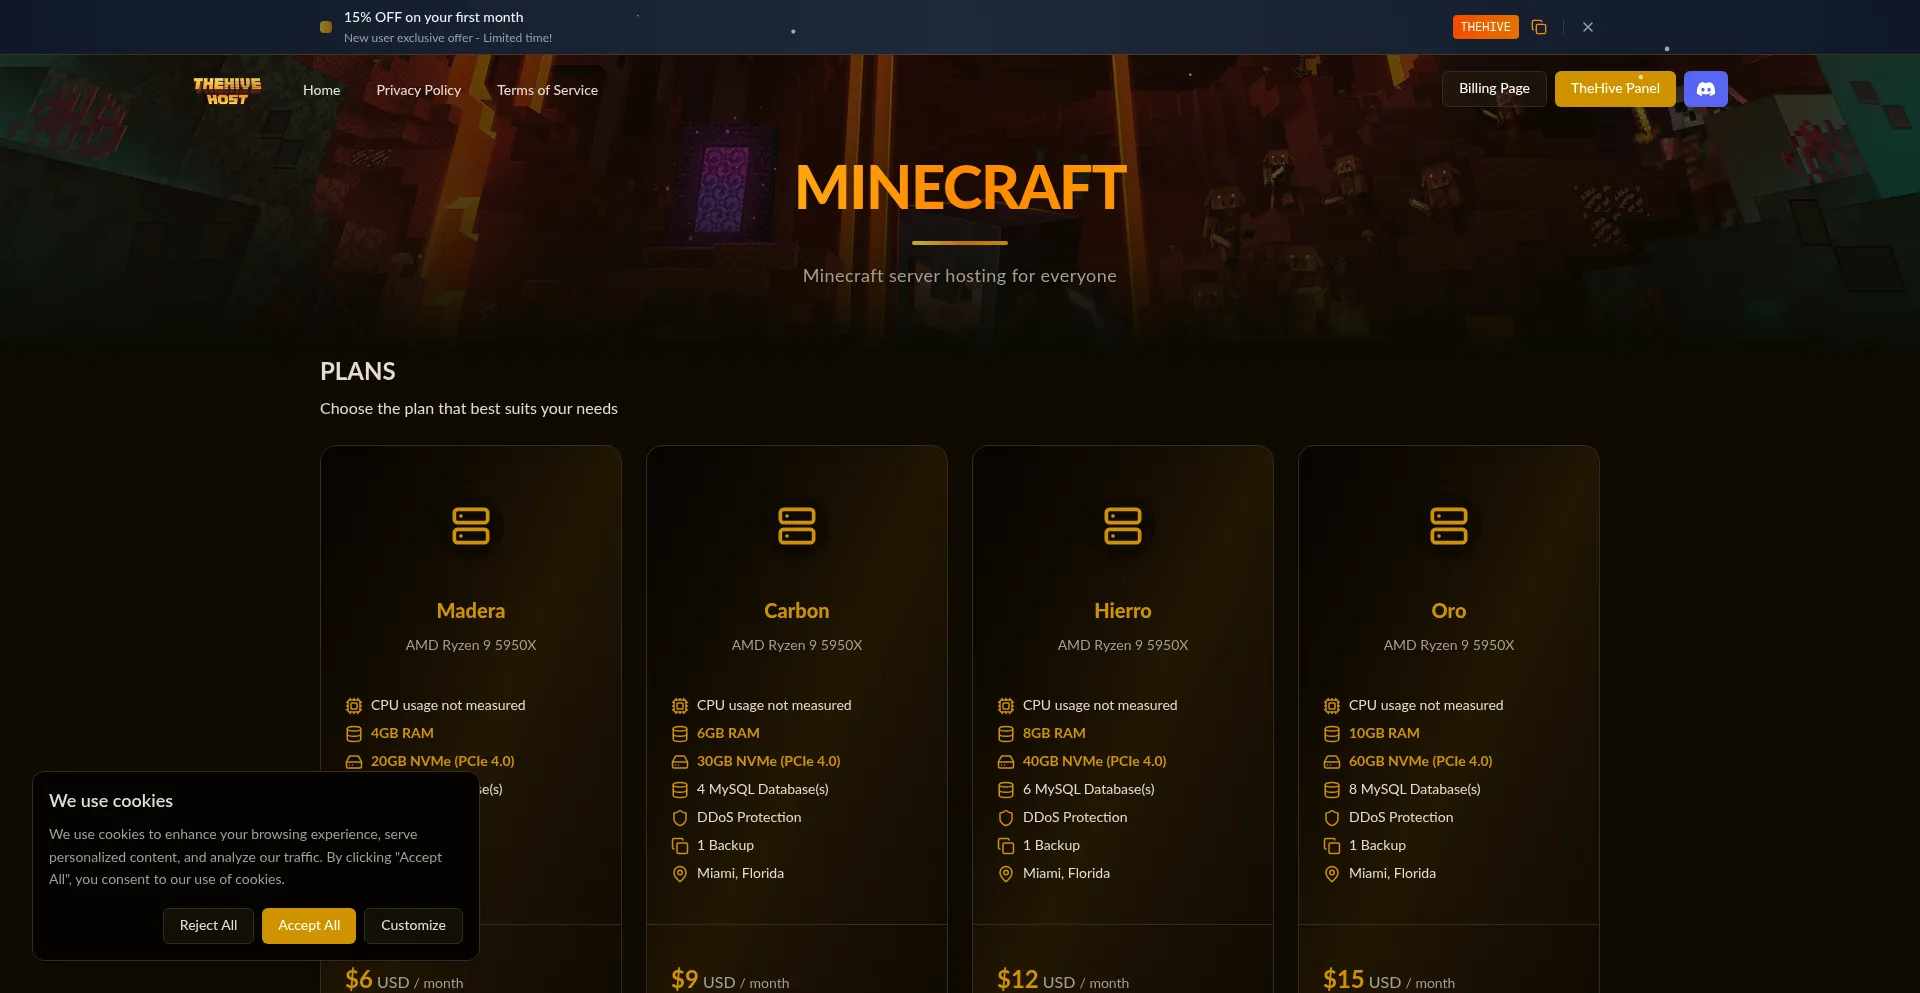Click the NVMe storage icon on Oro plan
This screenshot has width=1920, height=993.
tap(1332, 762)
